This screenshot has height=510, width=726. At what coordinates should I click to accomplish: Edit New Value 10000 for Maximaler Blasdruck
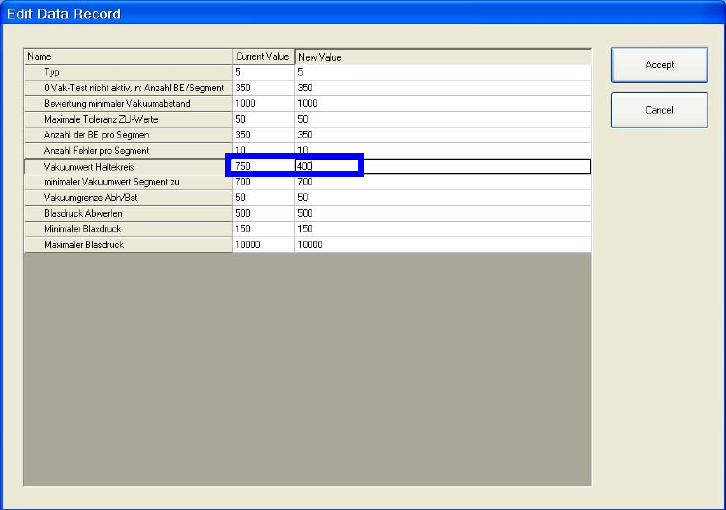point(443,245)
